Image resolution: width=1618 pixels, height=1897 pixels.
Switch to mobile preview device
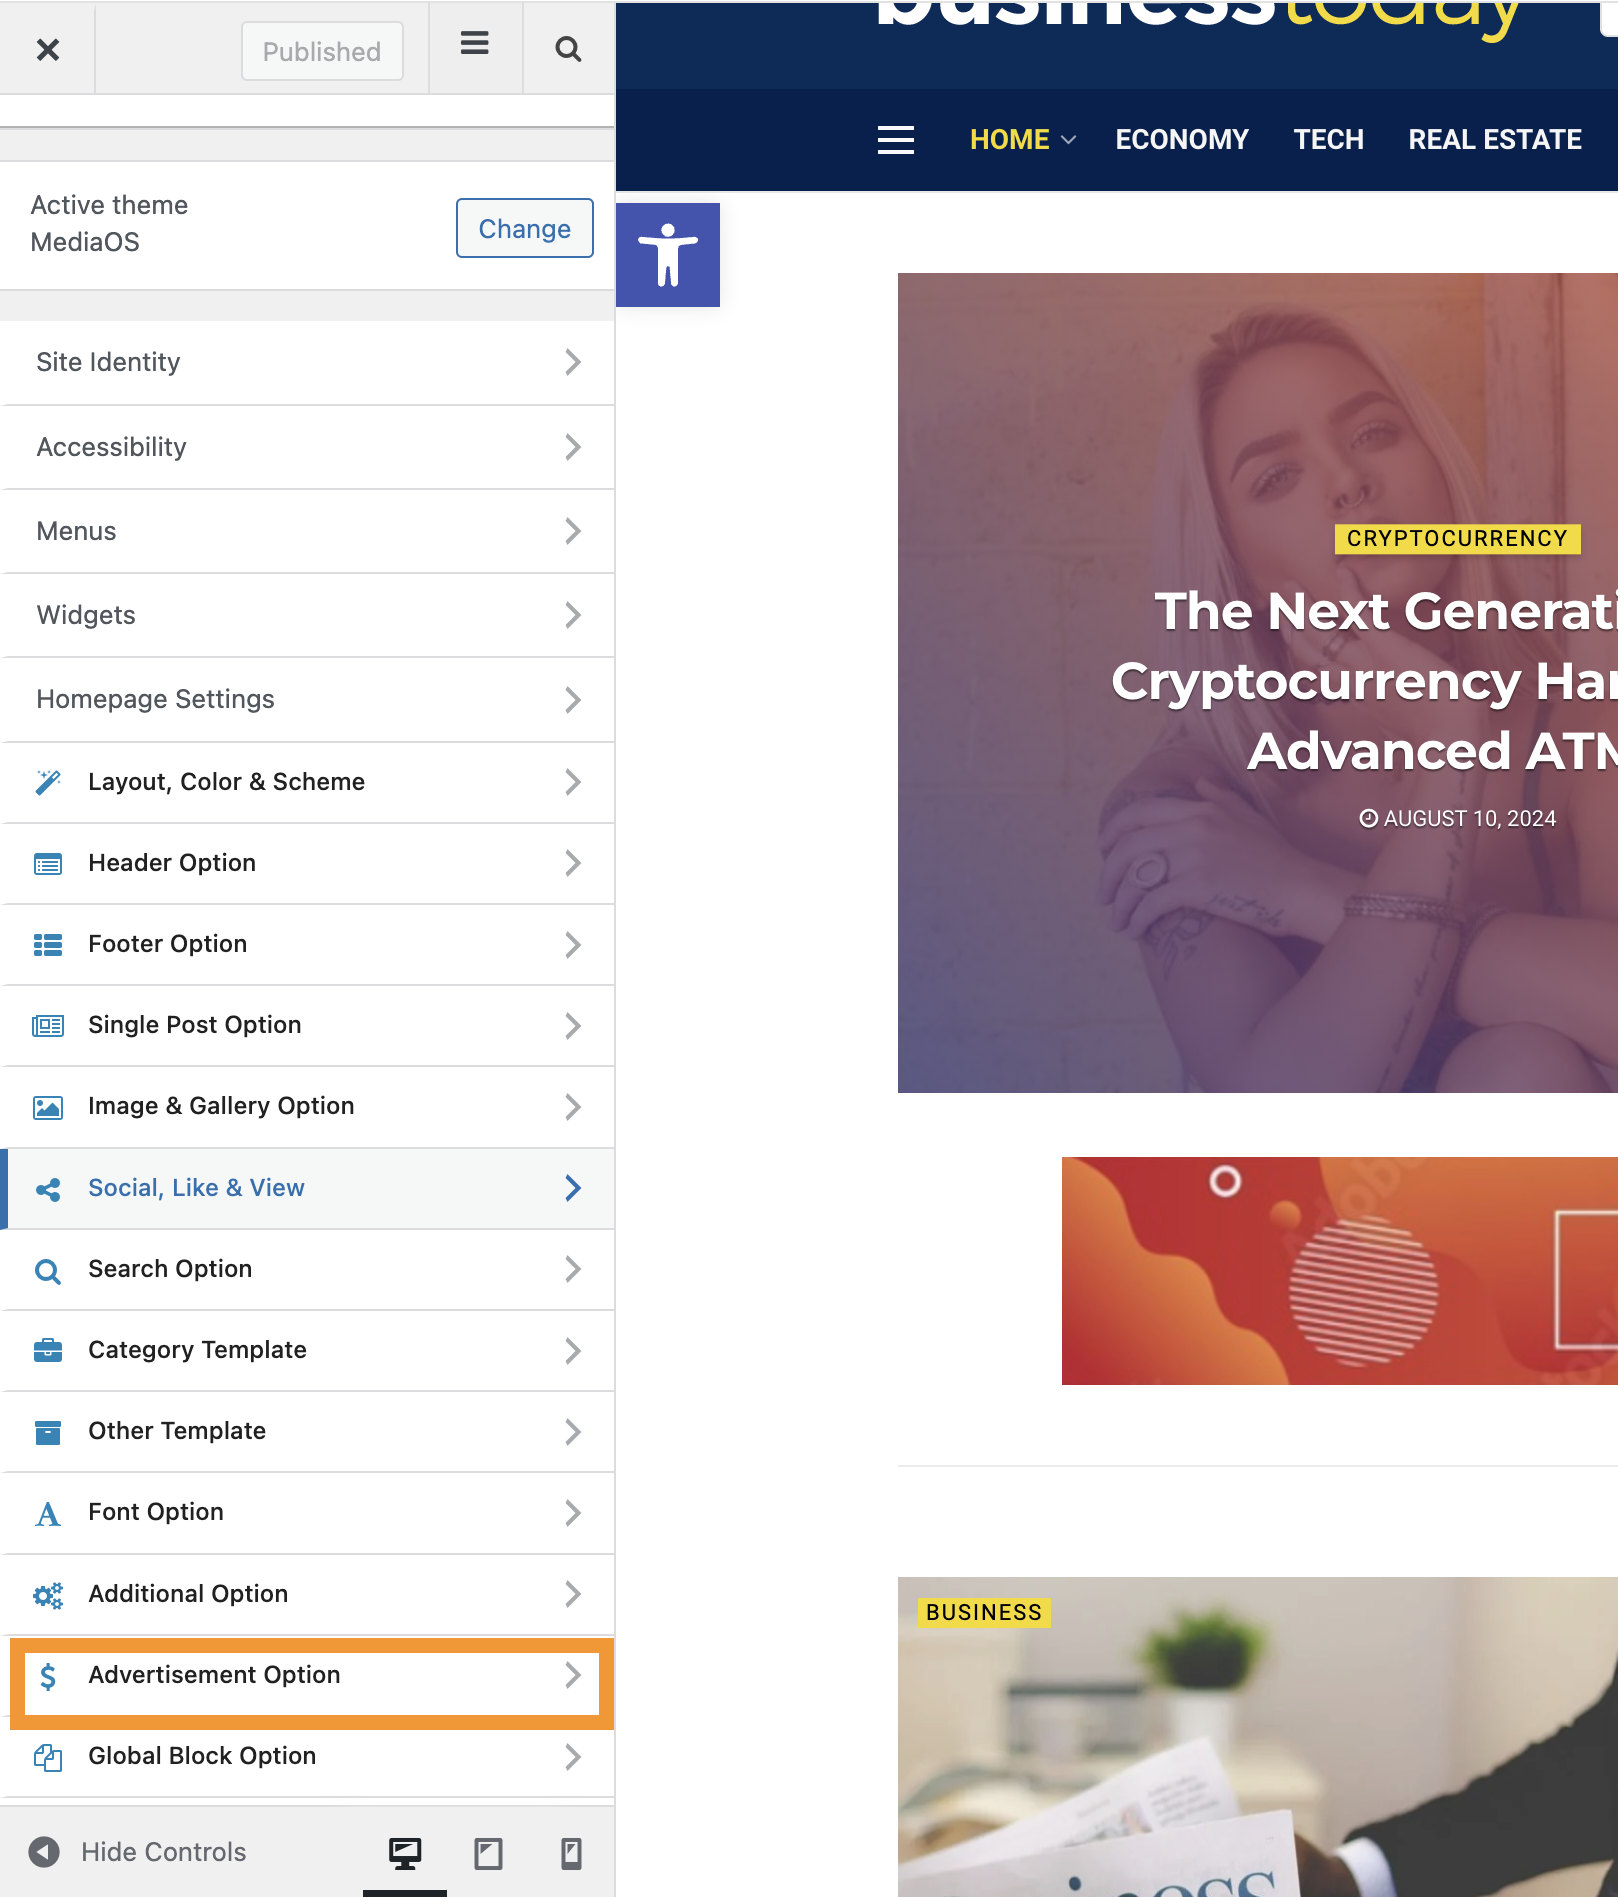coord(571,1853)
